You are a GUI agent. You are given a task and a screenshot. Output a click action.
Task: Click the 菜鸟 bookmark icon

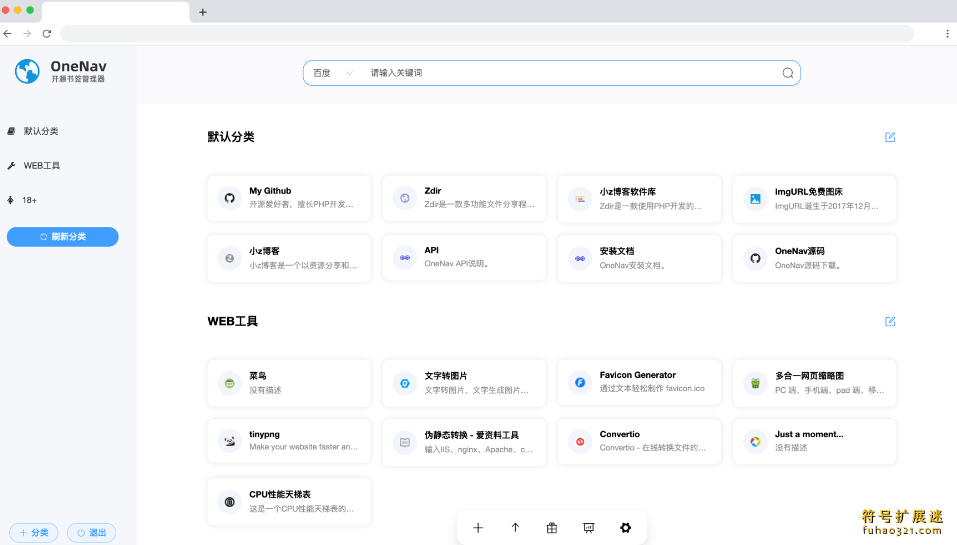[x=229, y=383]
